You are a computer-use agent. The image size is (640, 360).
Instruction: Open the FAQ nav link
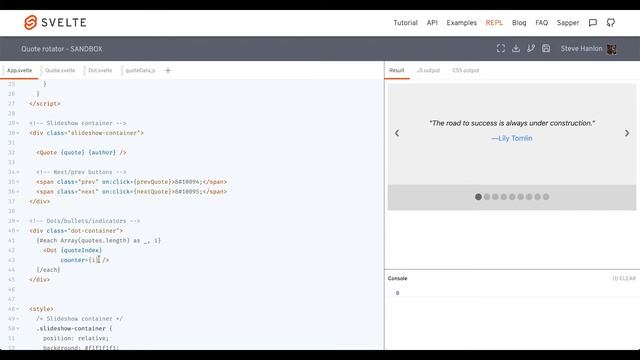coord(541,23)
